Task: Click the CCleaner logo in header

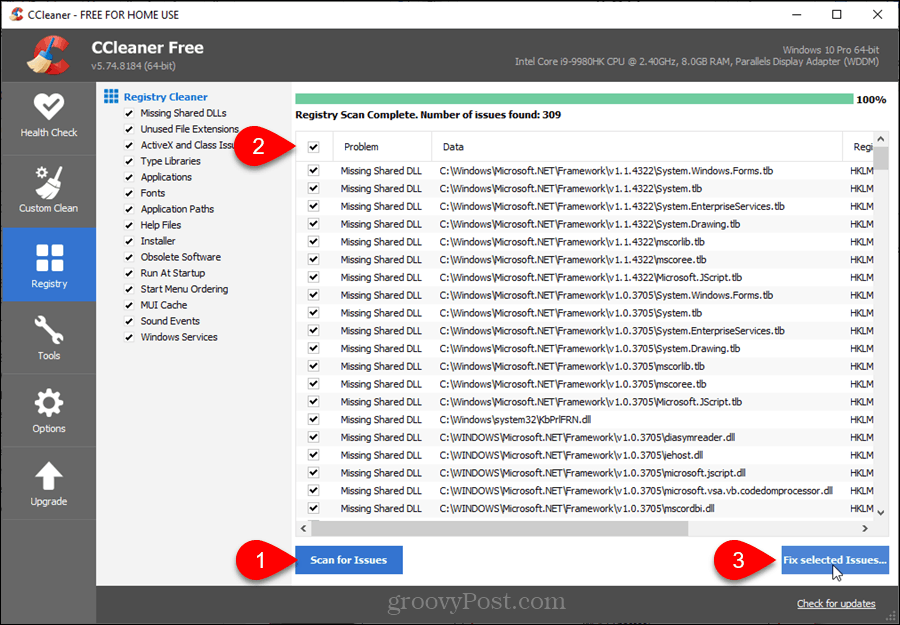Action: (x=48, y=55)
